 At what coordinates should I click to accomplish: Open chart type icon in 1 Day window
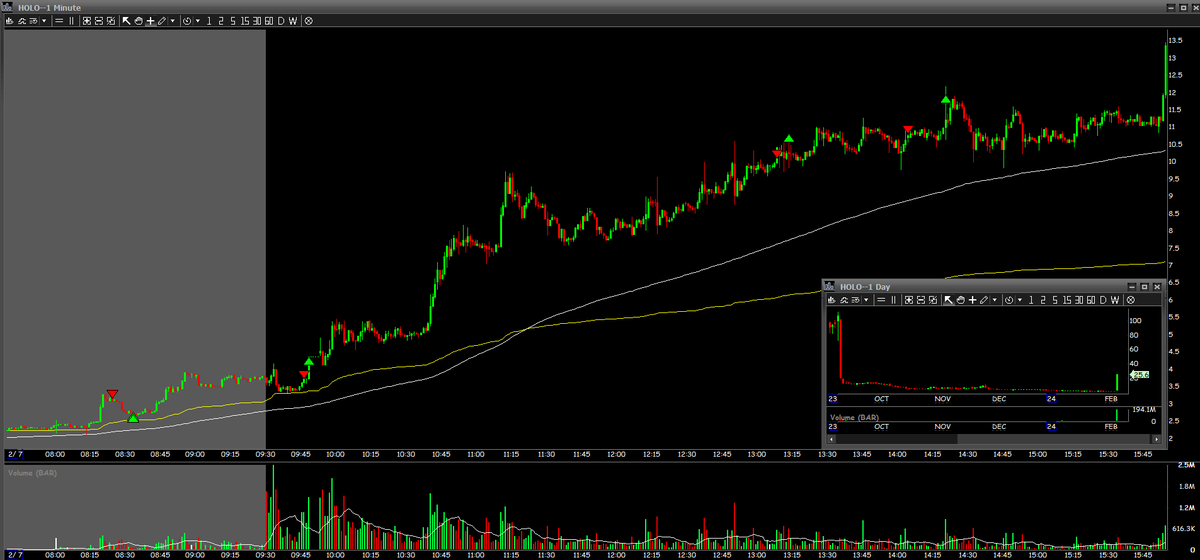tap(831, 300)
